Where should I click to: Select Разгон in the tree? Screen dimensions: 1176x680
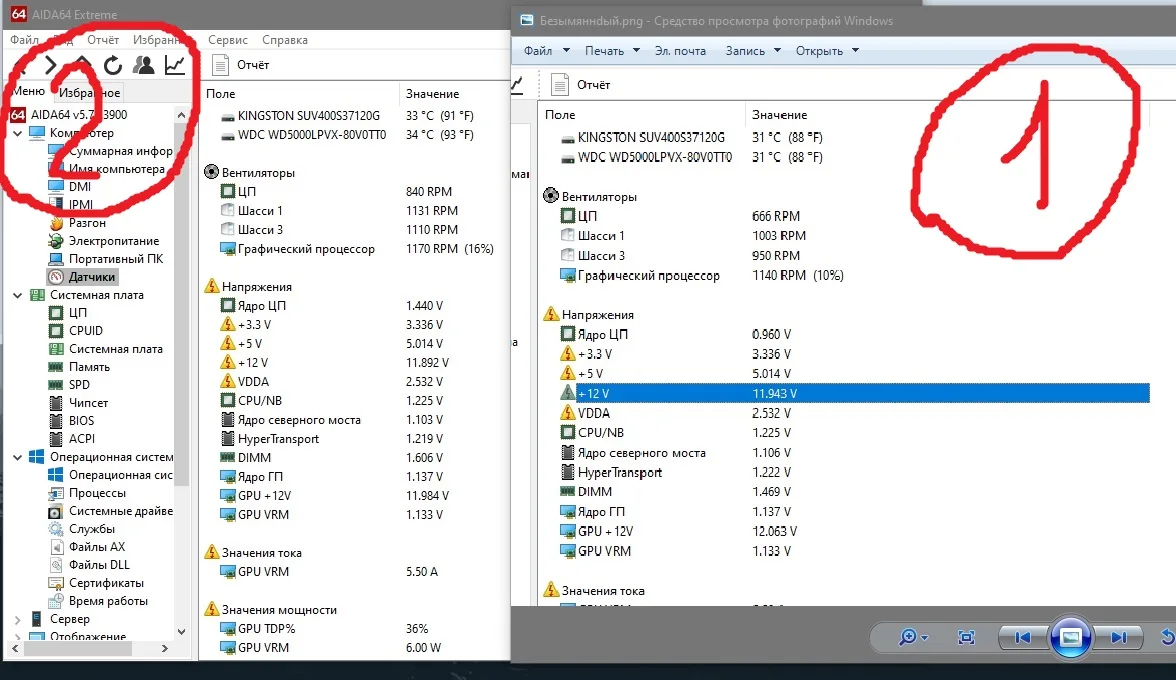(x=87, y=223)
